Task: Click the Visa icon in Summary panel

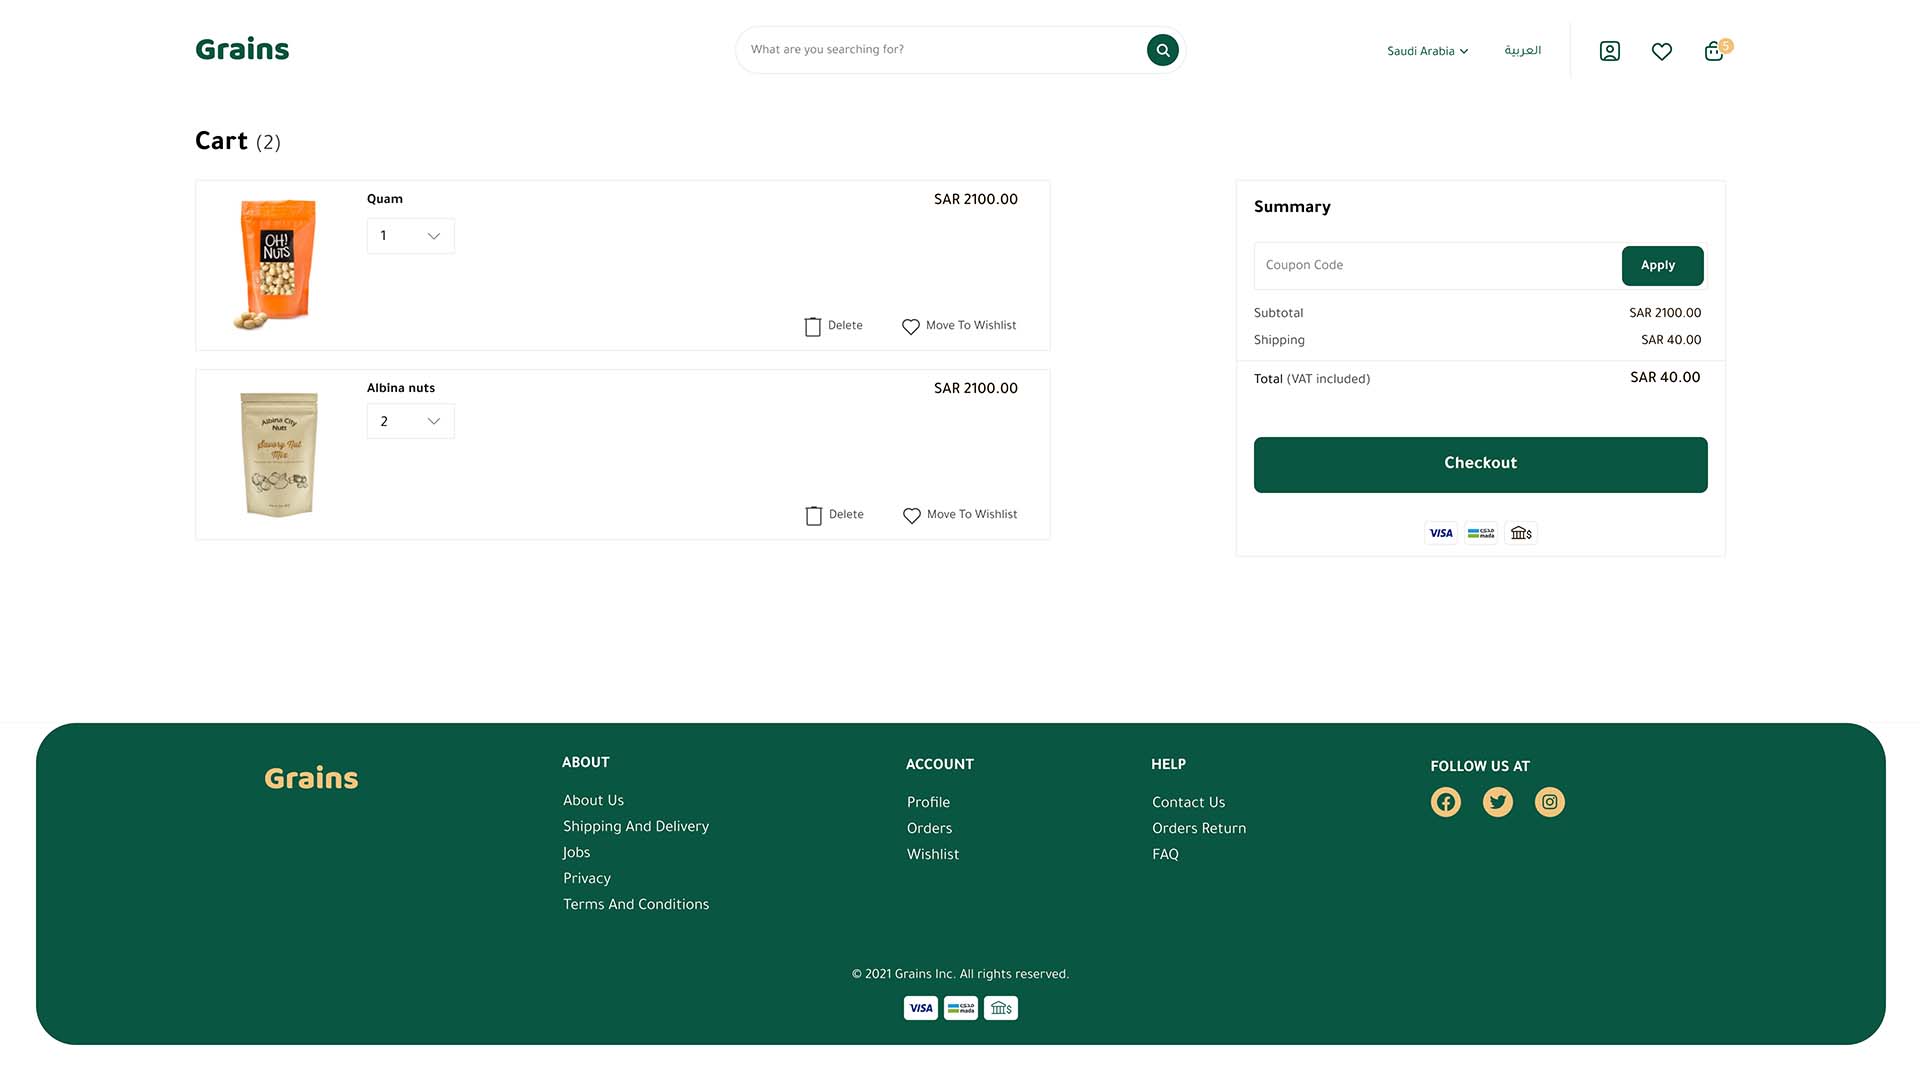Action: coord(1441,533)
